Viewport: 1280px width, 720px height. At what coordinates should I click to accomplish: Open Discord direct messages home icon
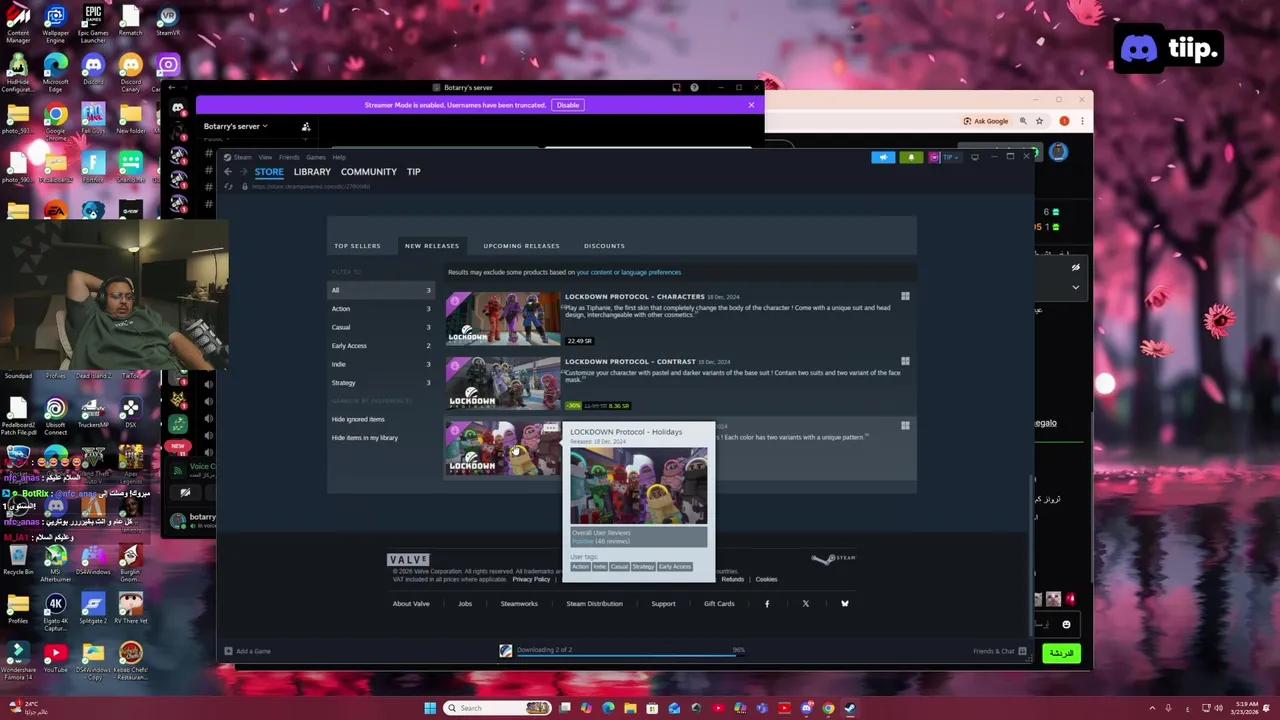click(x=178, y=108)
